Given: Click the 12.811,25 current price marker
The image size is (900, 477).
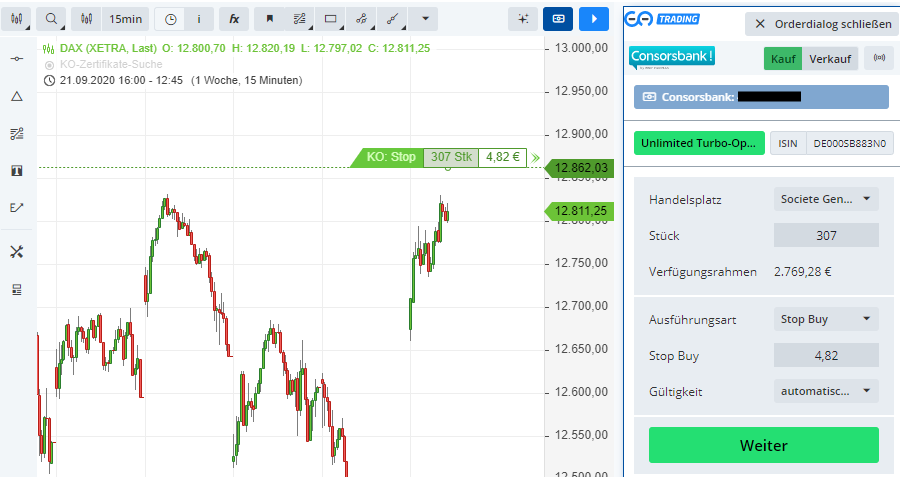Looking at the screenshot, I should (580, 211).
